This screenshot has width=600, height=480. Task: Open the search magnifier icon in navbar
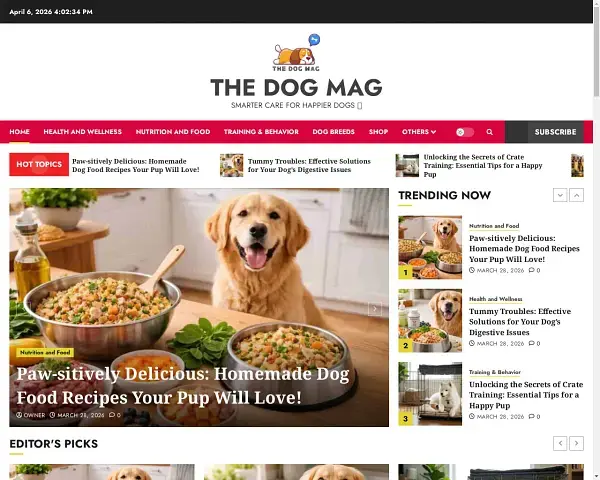489,132
